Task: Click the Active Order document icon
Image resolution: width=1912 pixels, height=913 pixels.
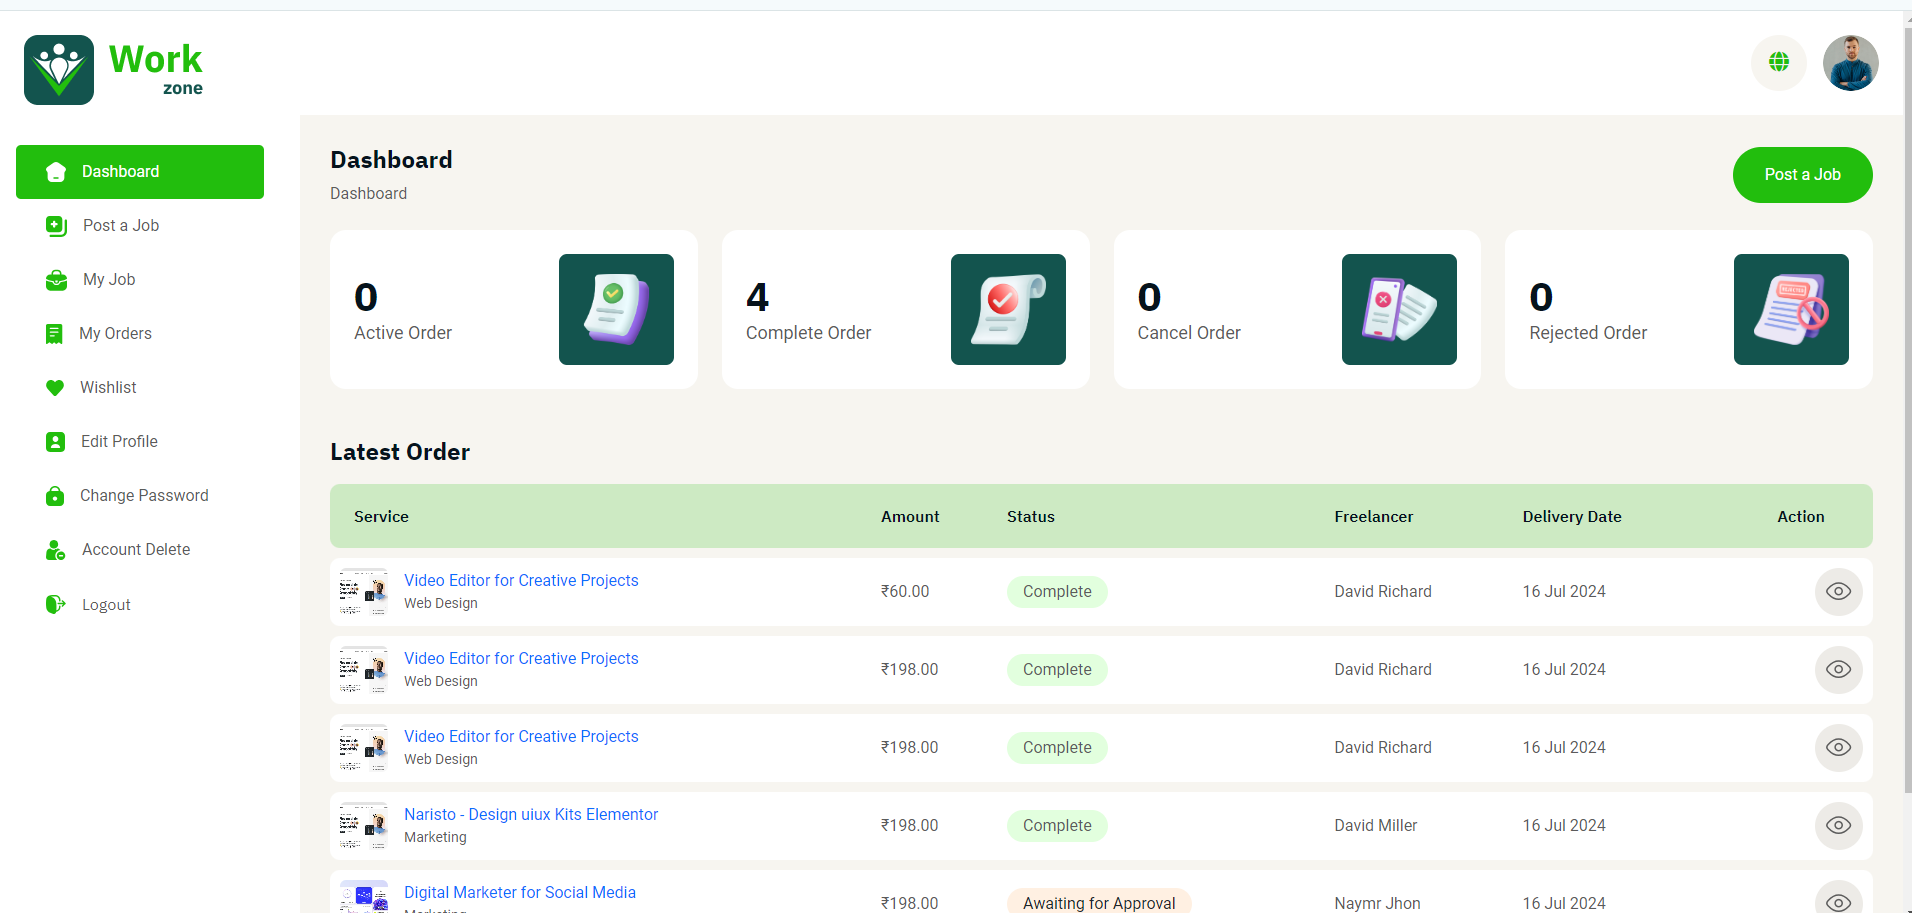Action: click(x=616, y=309)
